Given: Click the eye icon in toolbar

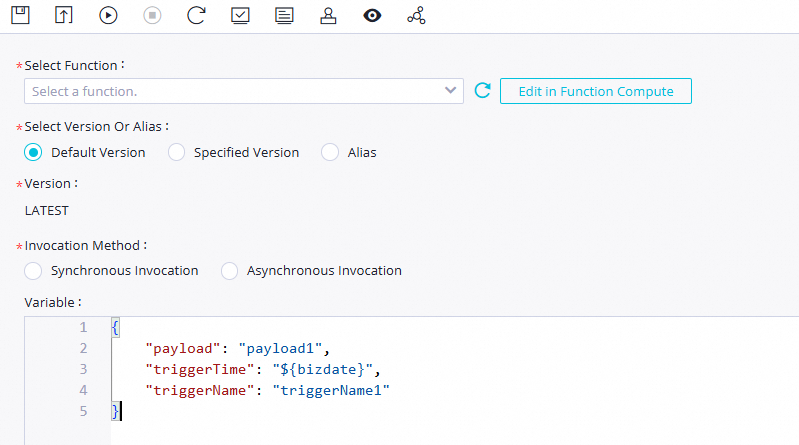Looking at the screenshot, I should (x=372, y=15).
